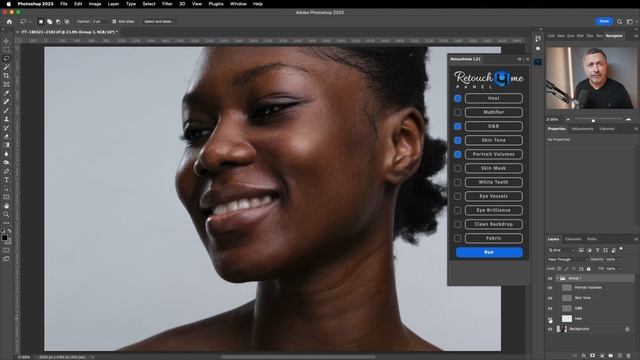Open the Layer menu
The height and width of the screenshot is (360, 640).
click(x=113, y=4)
